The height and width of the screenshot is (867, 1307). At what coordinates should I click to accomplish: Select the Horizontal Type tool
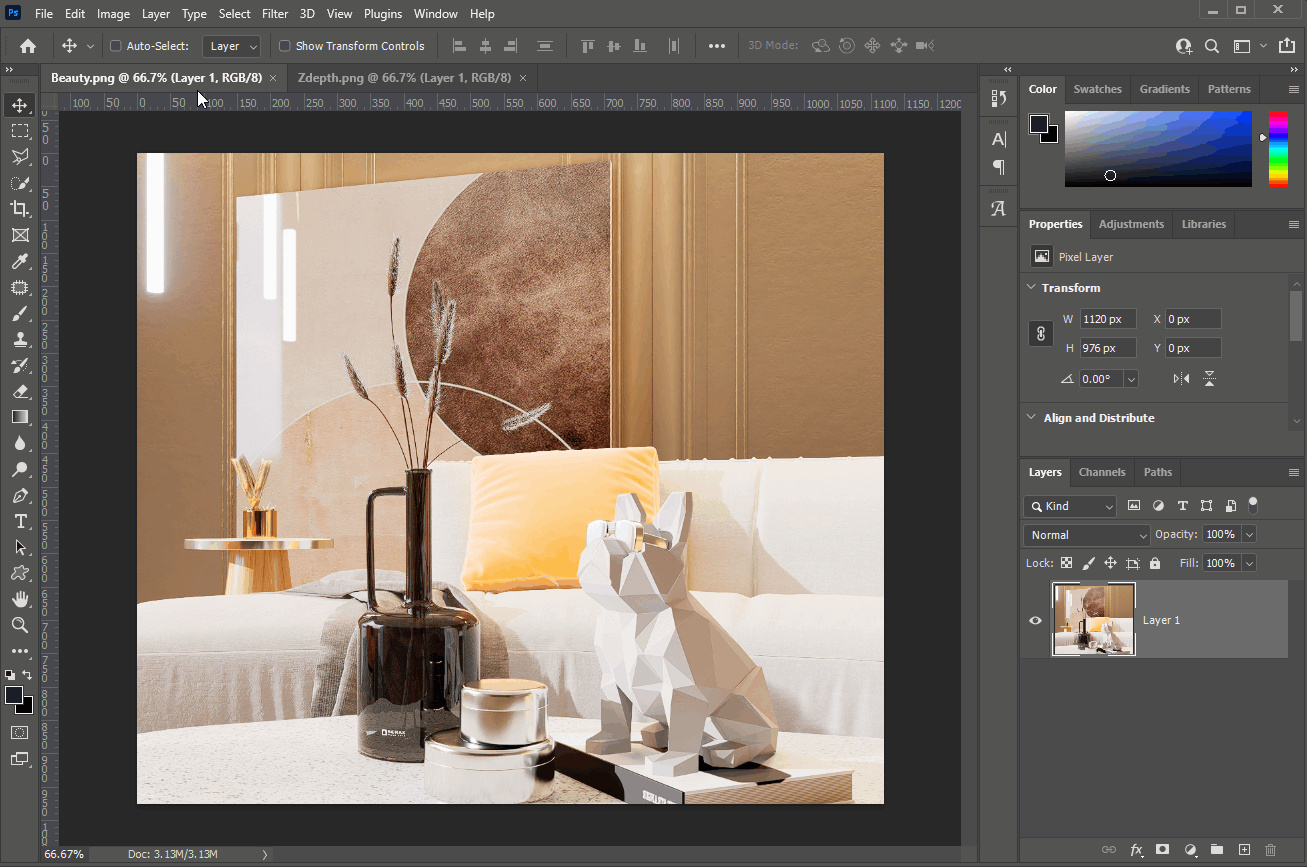pyautogui.click(x=20, y=522)
